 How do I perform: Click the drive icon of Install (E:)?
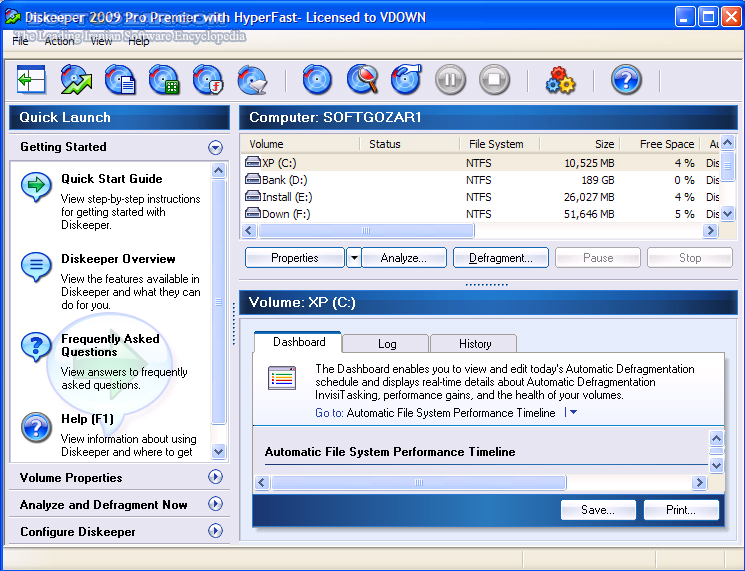coord(253,196)
